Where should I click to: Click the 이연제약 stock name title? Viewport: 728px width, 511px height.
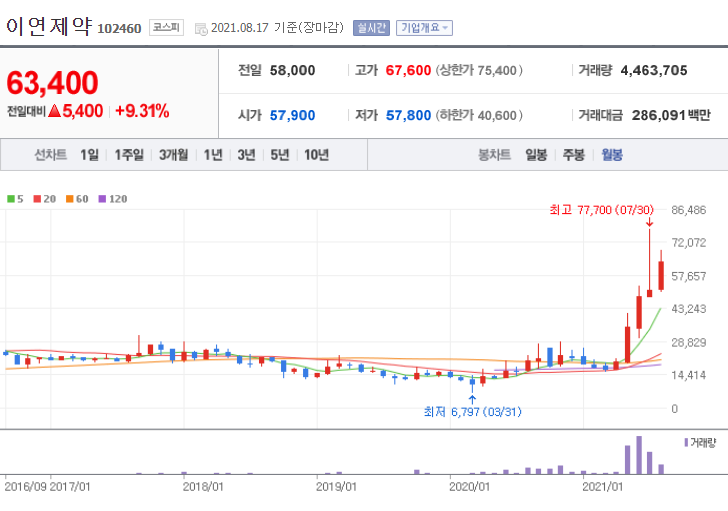(x=49, y=26)
